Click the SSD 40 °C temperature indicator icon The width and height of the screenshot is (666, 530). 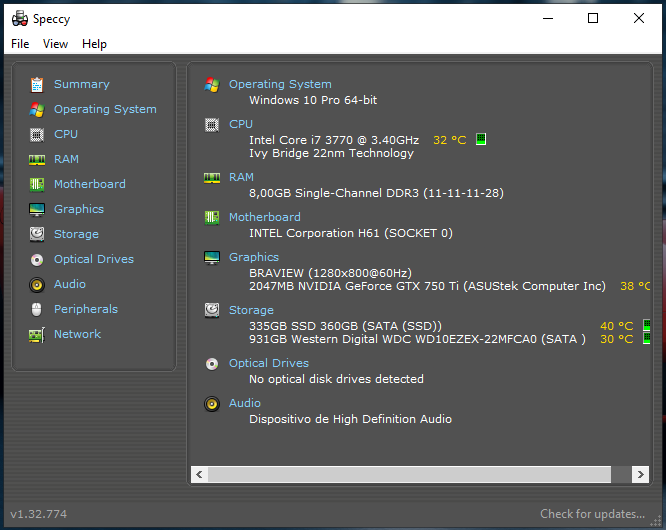(646, 325)
